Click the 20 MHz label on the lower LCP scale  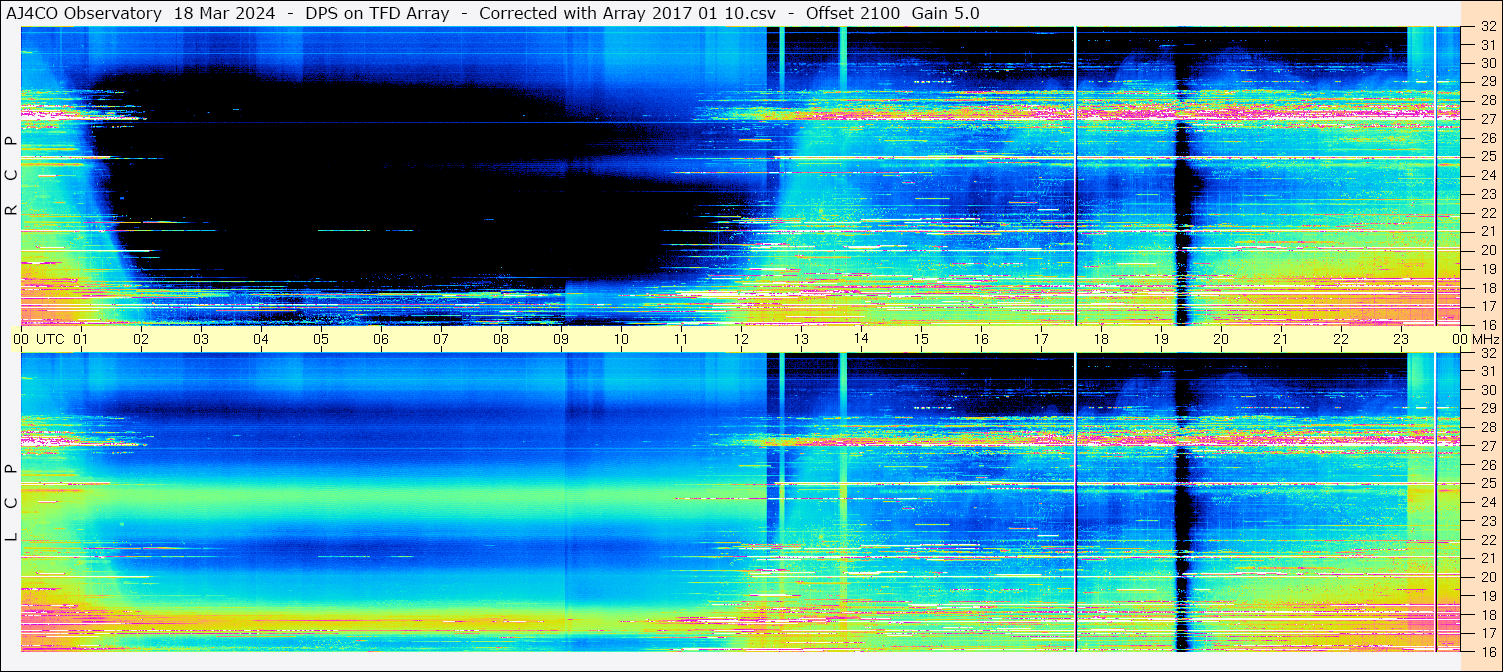point(1486,577)
